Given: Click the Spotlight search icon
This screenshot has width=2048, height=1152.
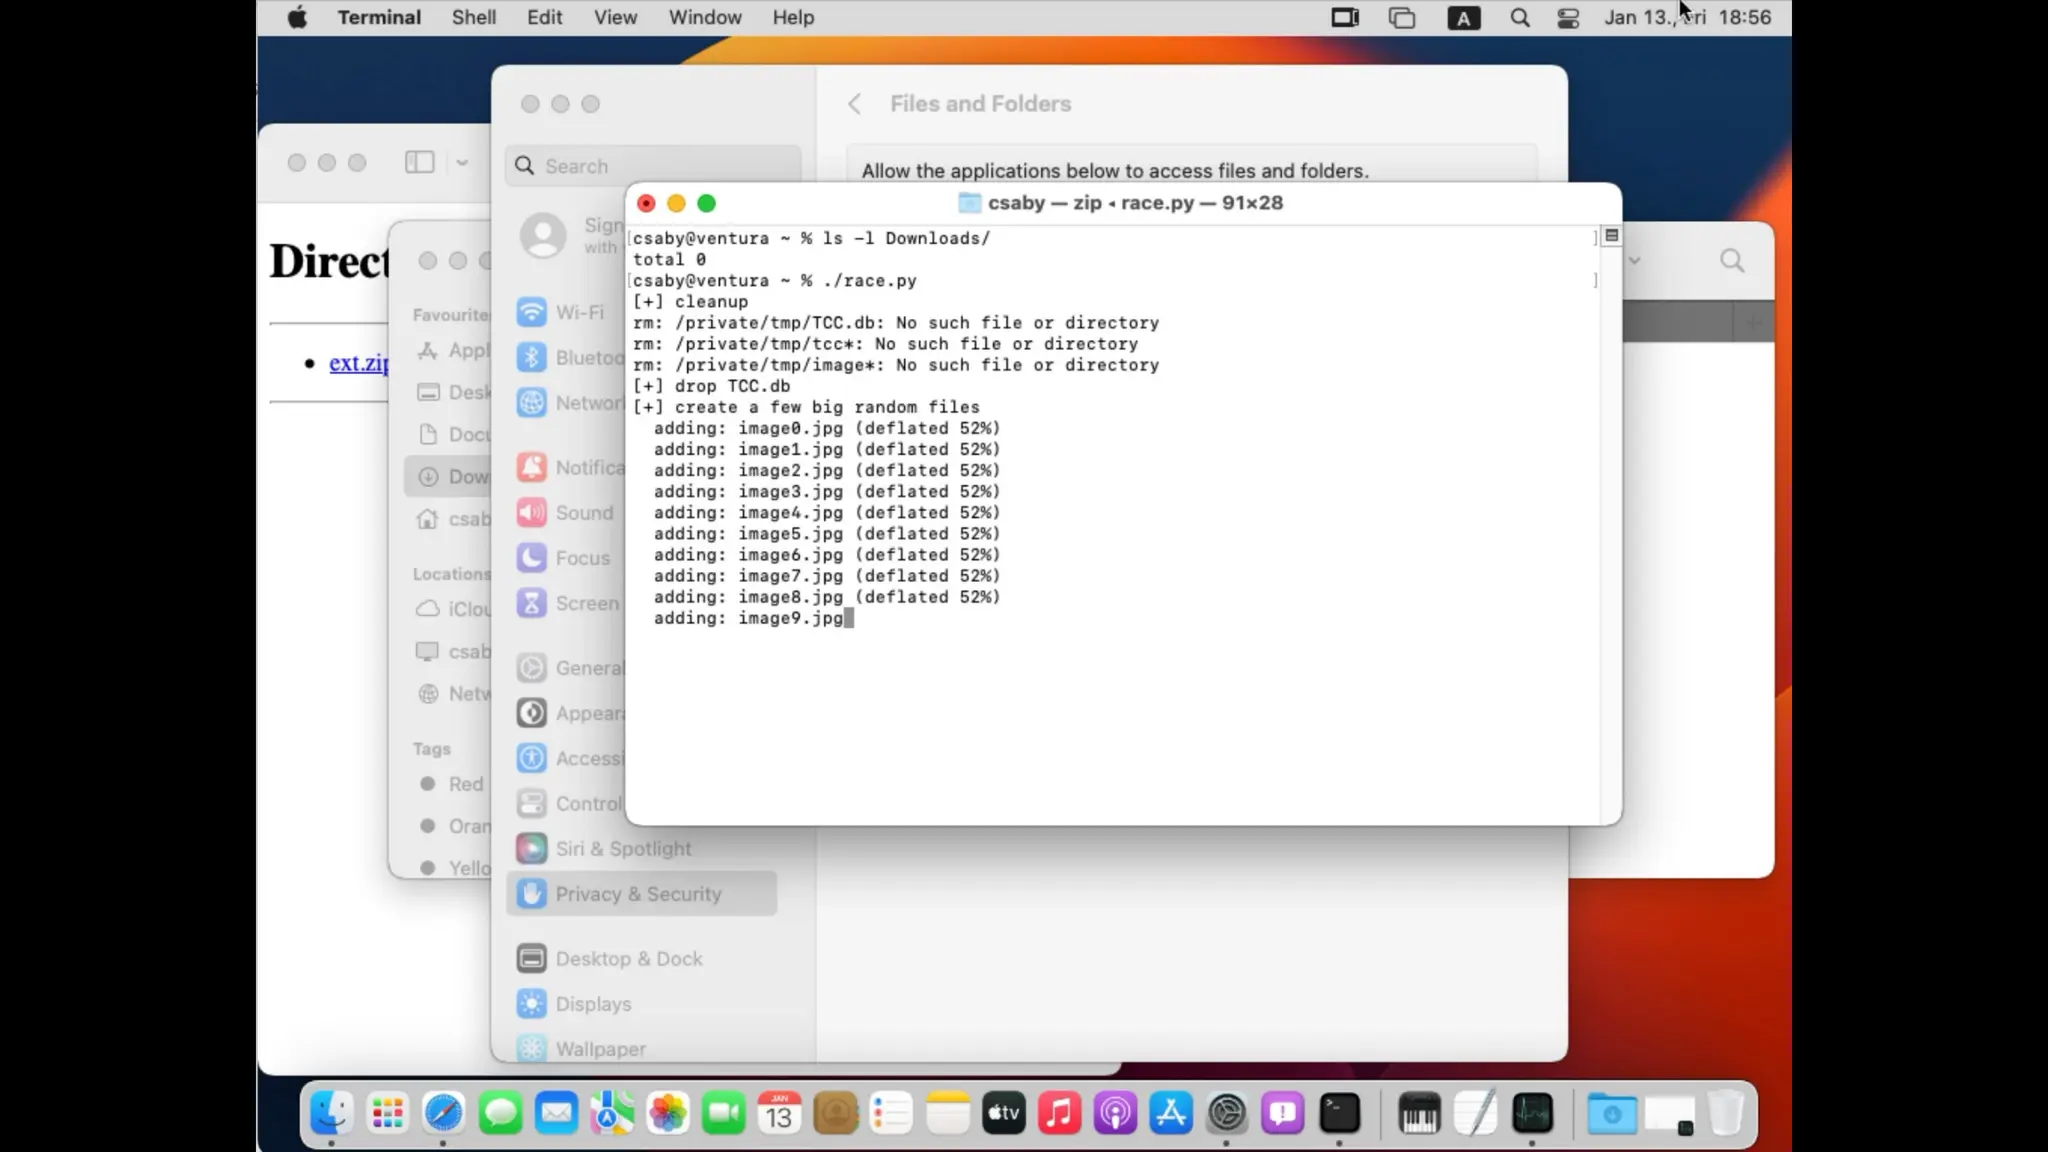Looking at the screenshot, I should 1519,18.
